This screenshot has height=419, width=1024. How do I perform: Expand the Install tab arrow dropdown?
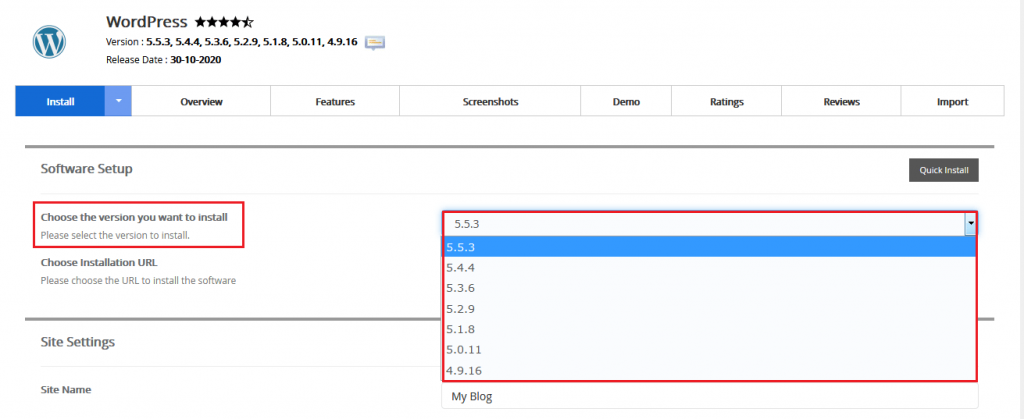[118, 102]
